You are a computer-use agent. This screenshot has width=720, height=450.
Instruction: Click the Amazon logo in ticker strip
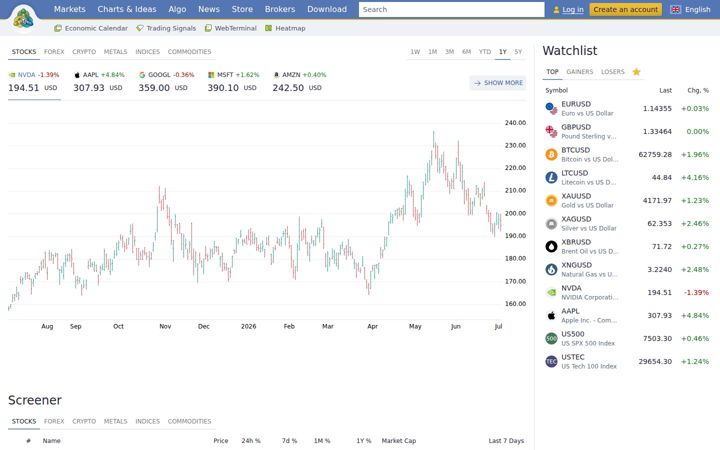(276, 75)
